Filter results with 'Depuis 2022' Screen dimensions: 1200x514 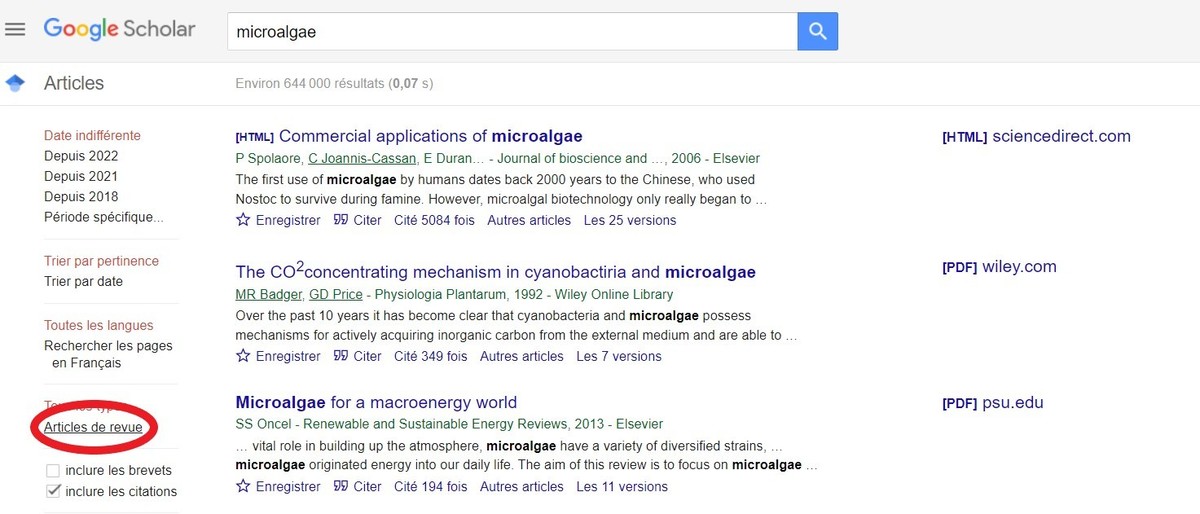pos(81,156)
